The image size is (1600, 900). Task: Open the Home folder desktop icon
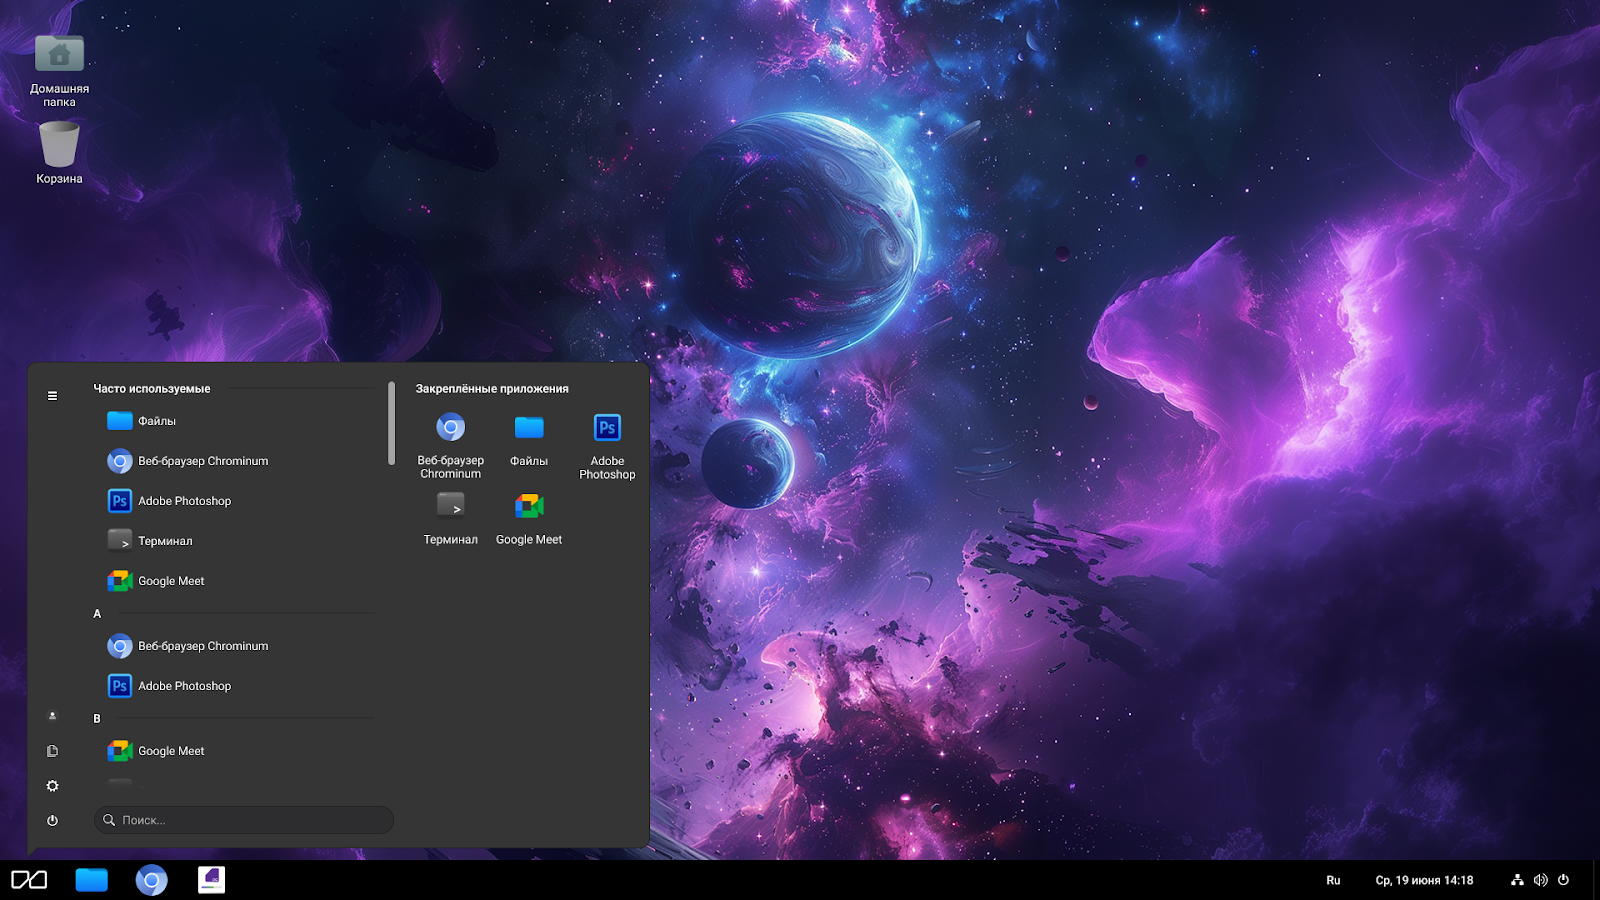click(x=59, y=70)
